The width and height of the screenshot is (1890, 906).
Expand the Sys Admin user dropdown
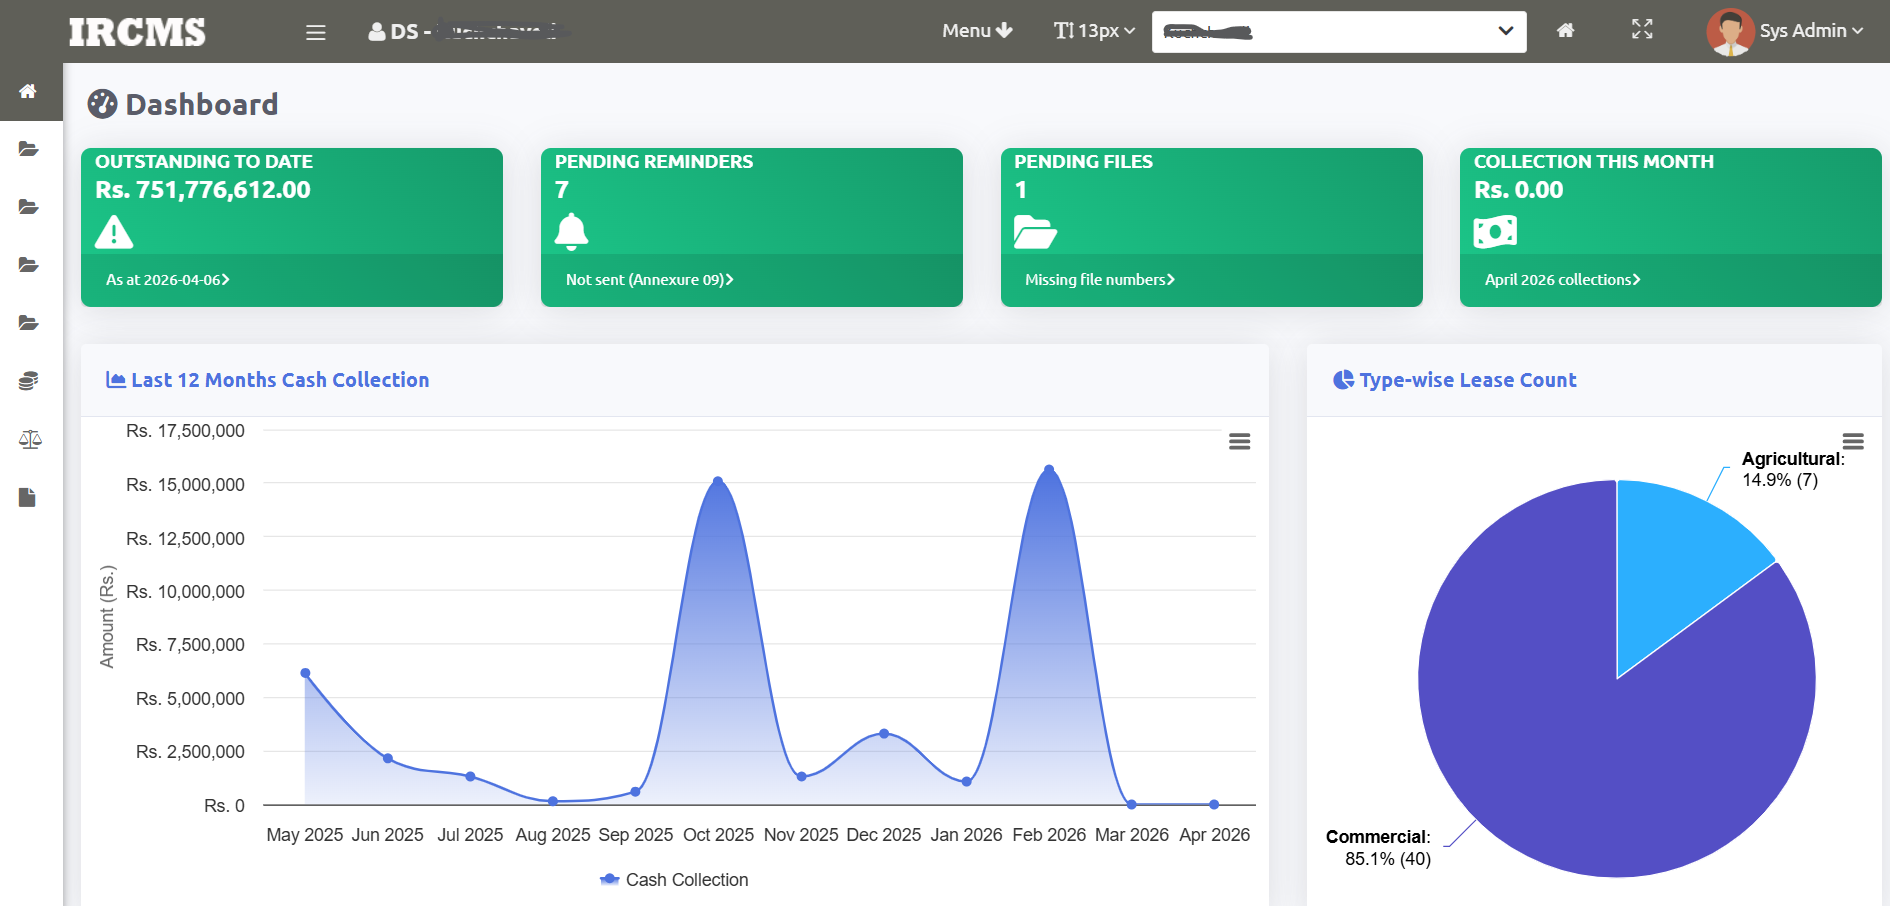(x=1811, y=31)
